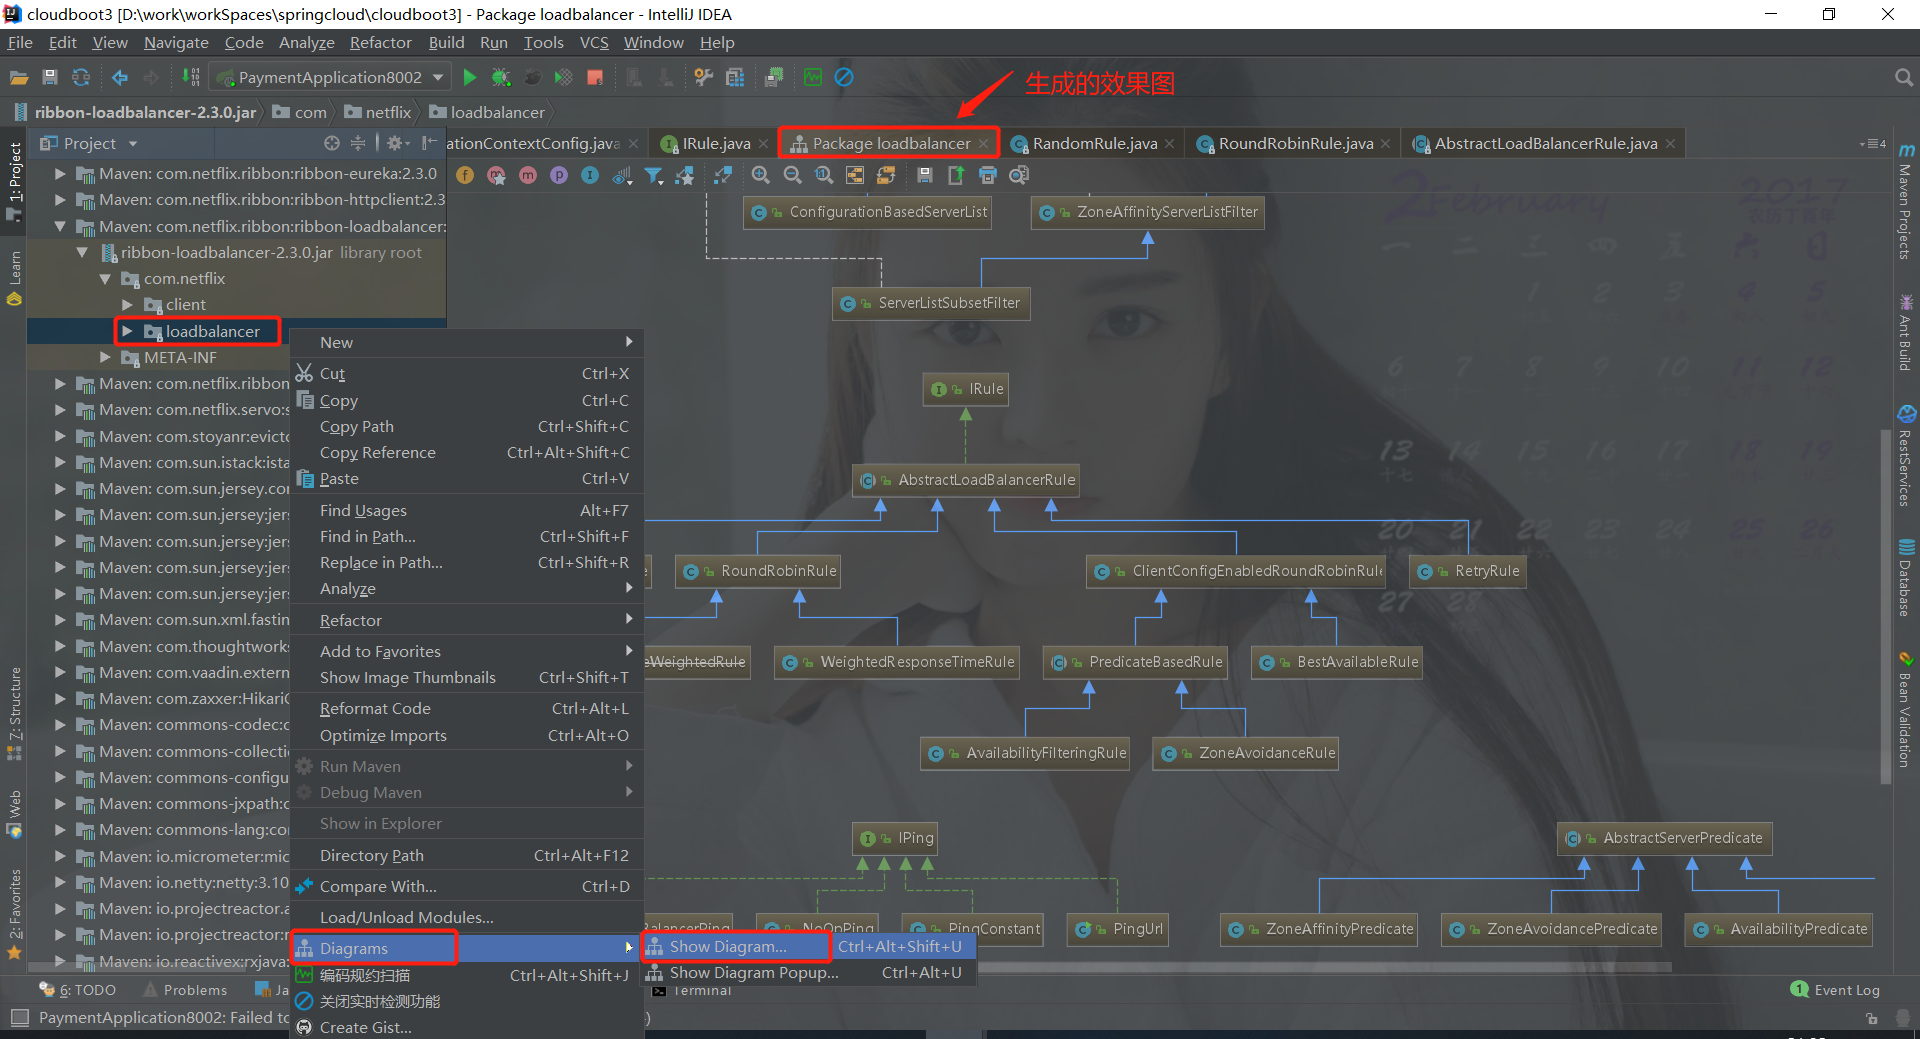Switch to the RandomRule.java tab
This screenshot has height=1039, width=1920.
pos(1092,143)
